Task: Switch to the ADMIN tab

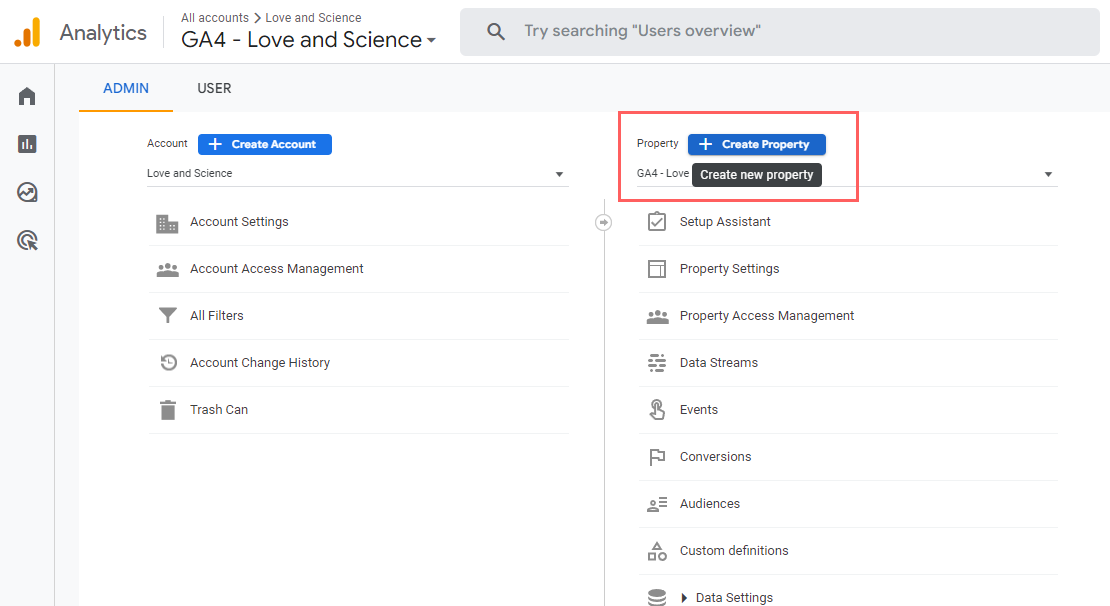Action: pos(126,88)
